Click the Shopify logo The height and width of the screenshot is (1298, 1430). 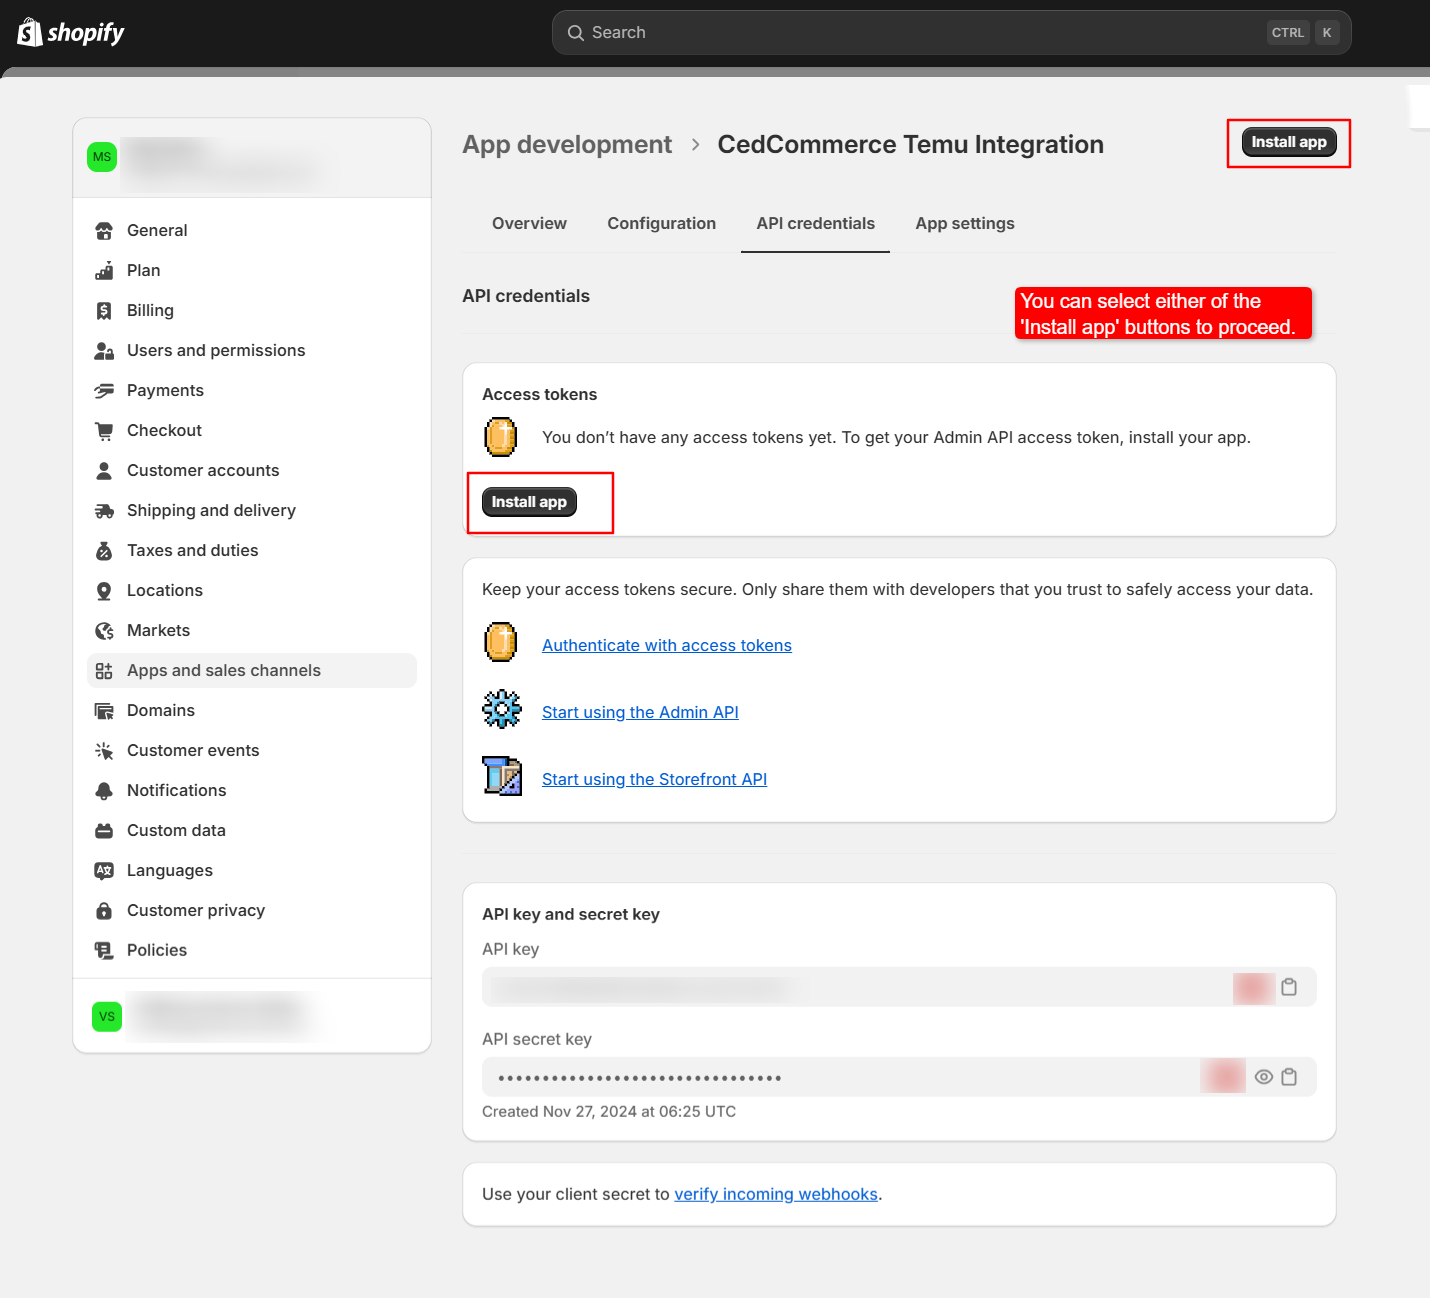click(x=70, y=32)
